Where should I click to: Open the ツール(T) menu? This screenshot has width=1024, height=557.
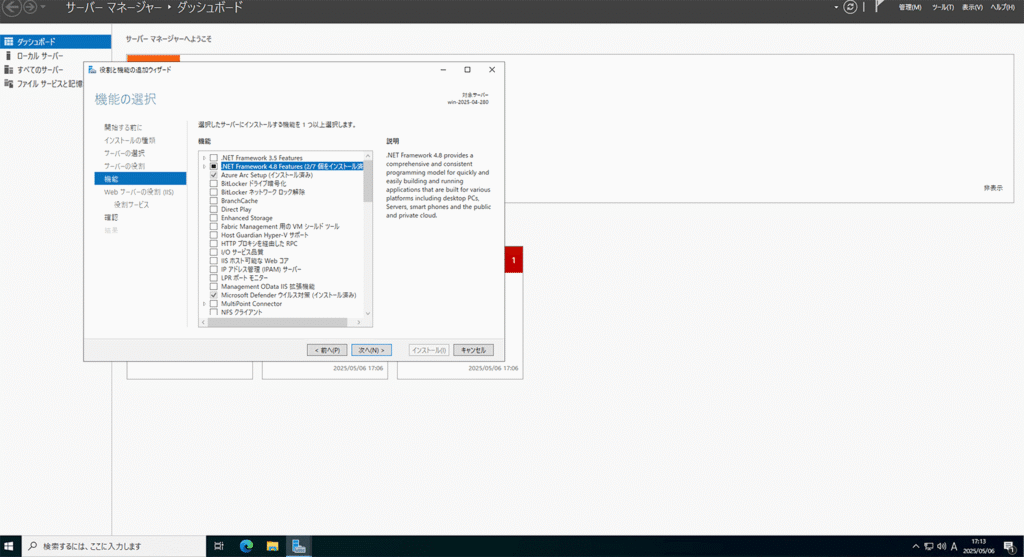coord(942,7)
